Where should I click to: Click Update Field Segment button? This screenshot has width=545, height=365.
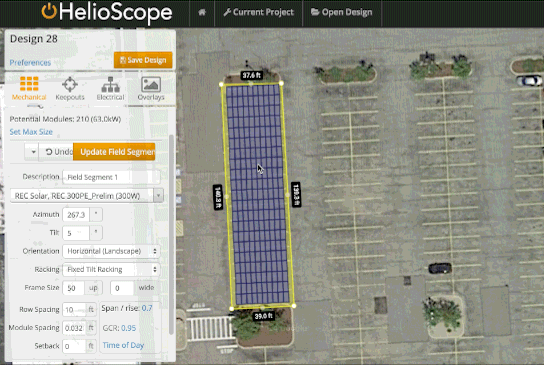pyautogui.click(x=114, y=152)
